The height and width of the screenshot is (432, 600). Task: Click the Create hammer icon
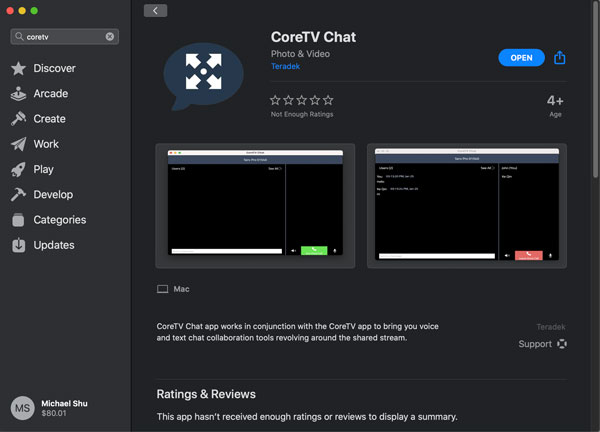pos(18,119)
